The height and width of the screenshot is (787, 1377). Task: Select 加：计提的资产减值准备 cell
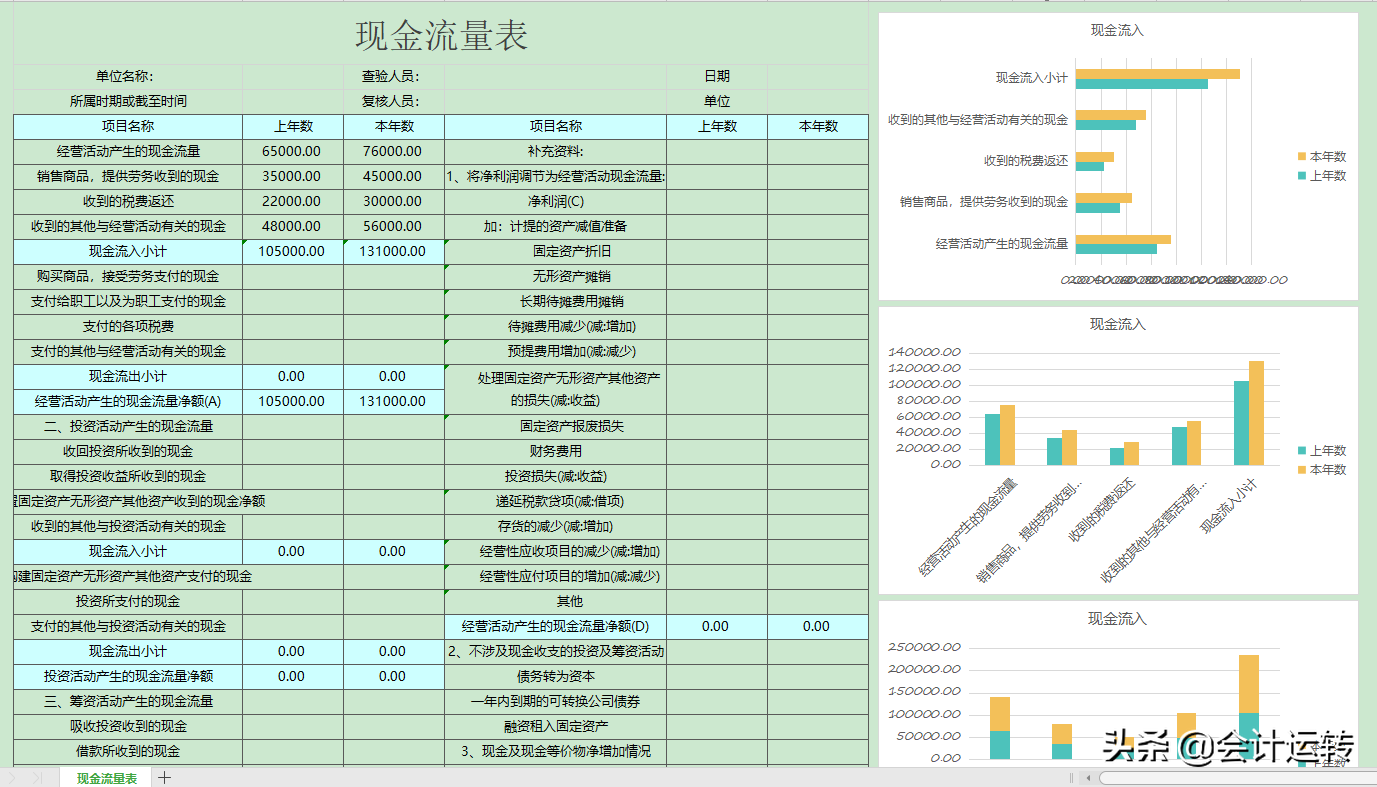point(556,226)
